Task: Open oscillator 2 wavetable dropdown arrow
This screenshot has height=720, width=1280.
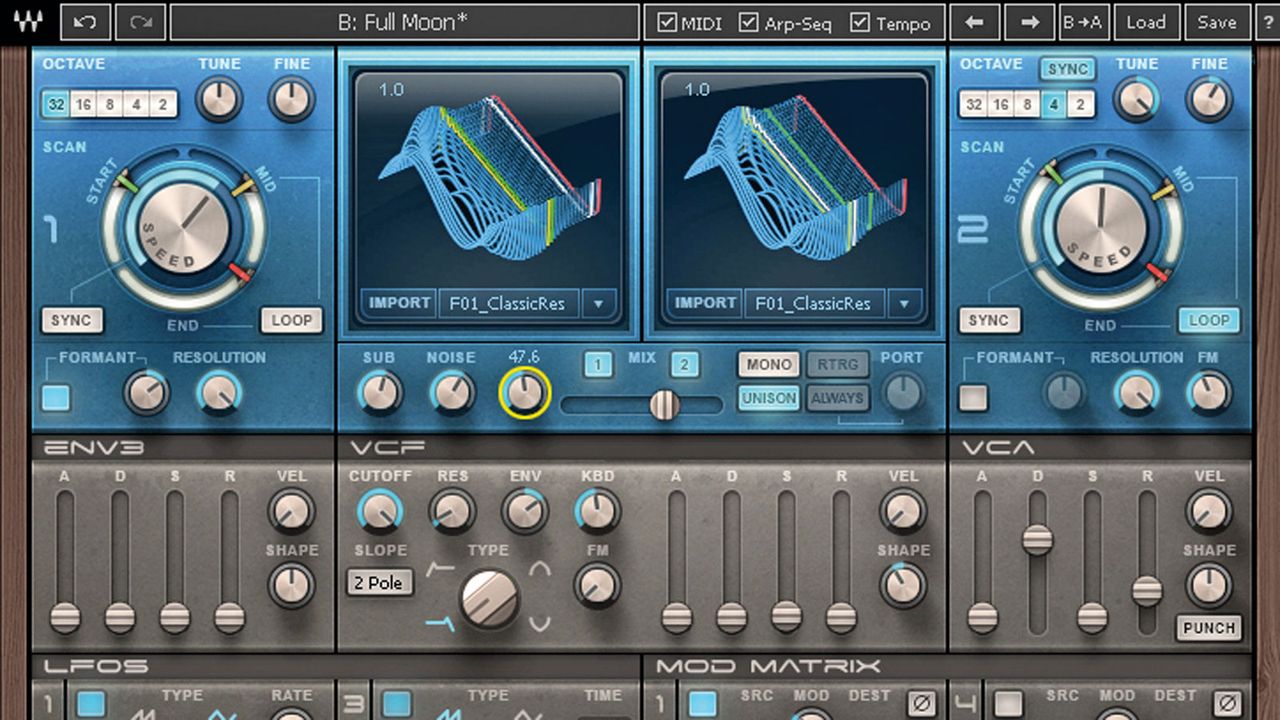Action: pyautogui.click(x=904, y=303)
